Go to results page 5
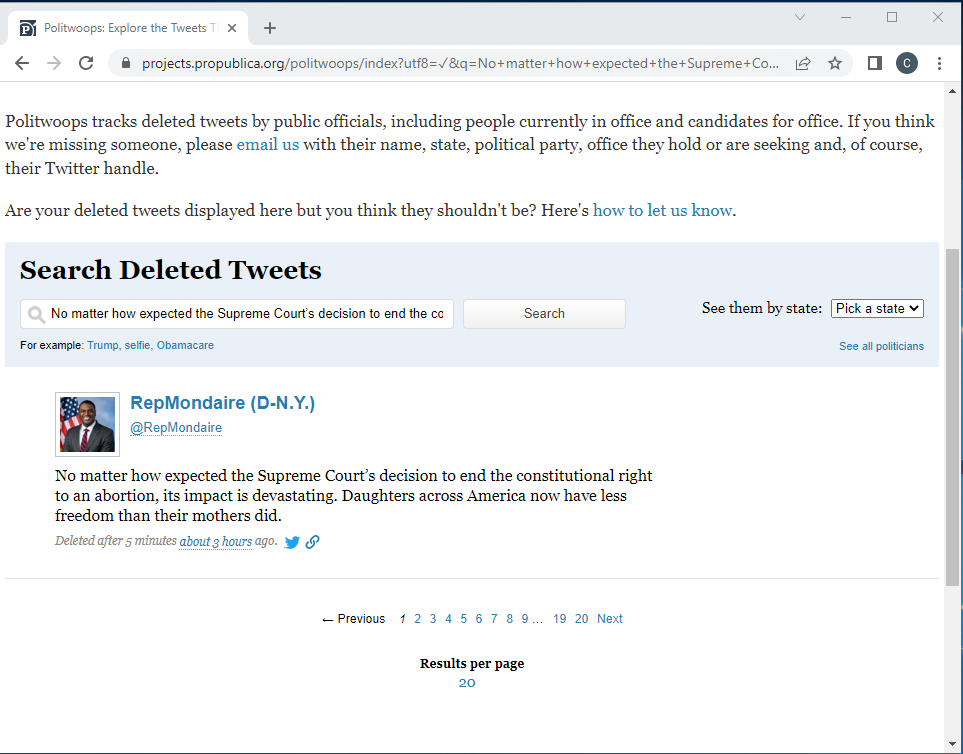The height and width of the screenshot is (754, 963). 464,619
